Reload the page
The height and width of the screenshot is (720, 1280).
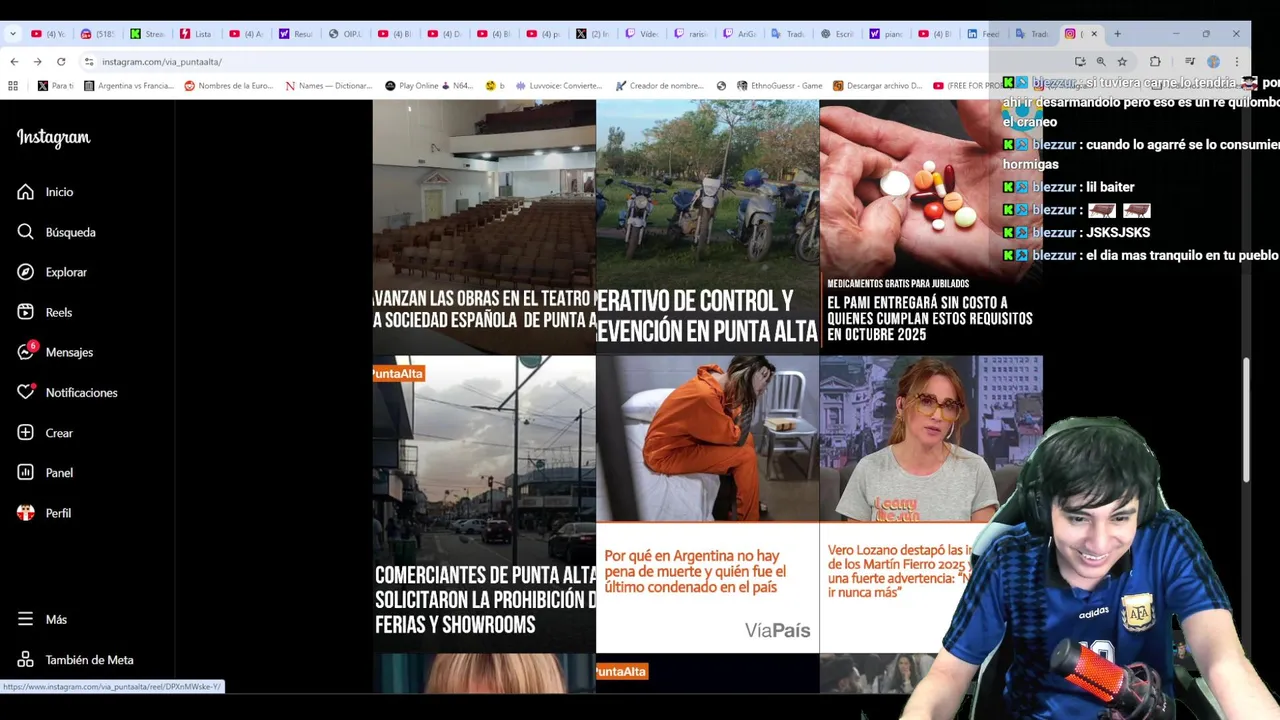61,61
